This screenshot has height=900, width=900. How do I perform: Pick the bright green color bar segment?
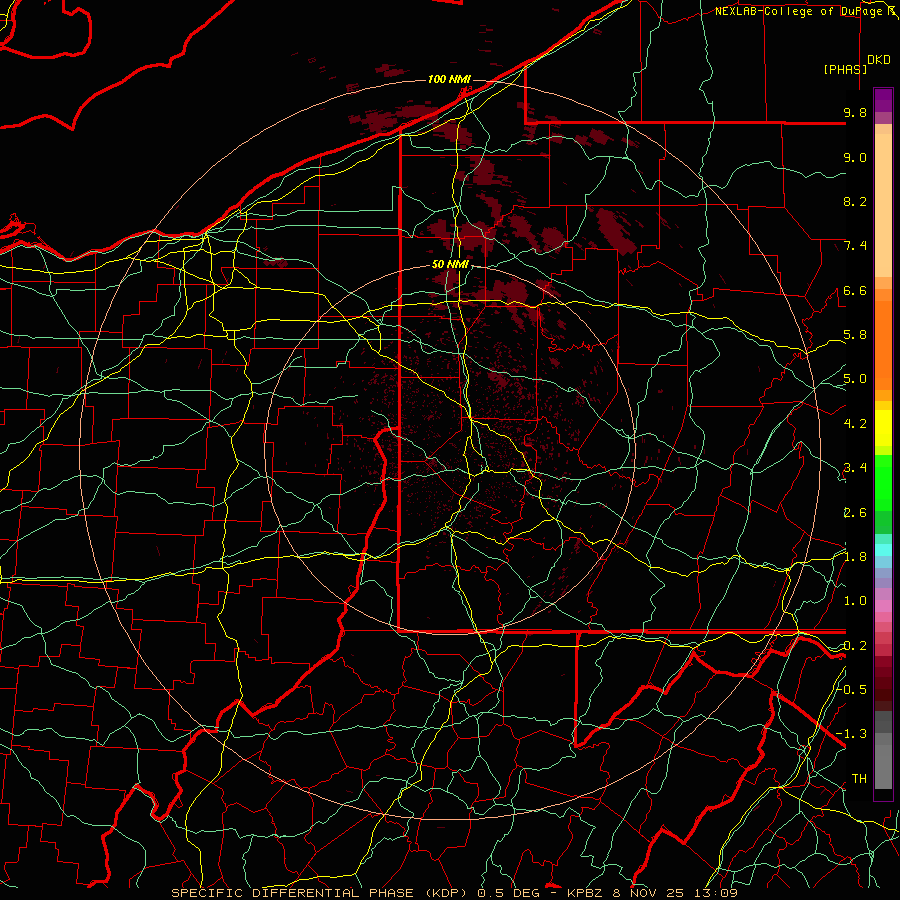click(883, 483)
